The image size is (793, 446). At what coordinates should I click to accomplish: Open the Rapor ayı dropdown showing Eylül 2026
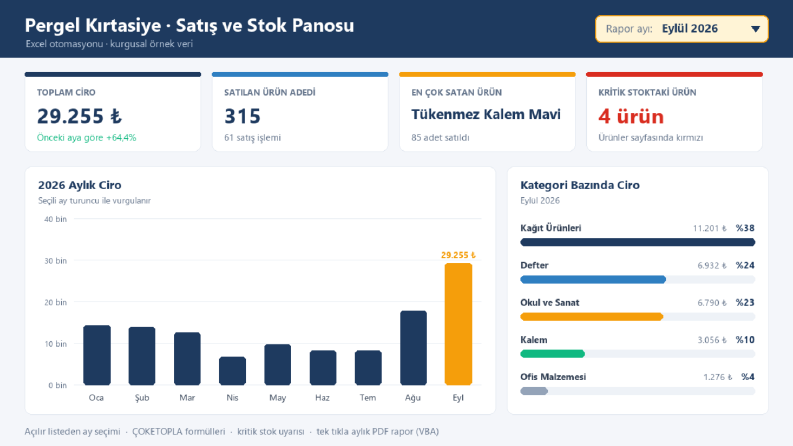(x=682, y=29)
